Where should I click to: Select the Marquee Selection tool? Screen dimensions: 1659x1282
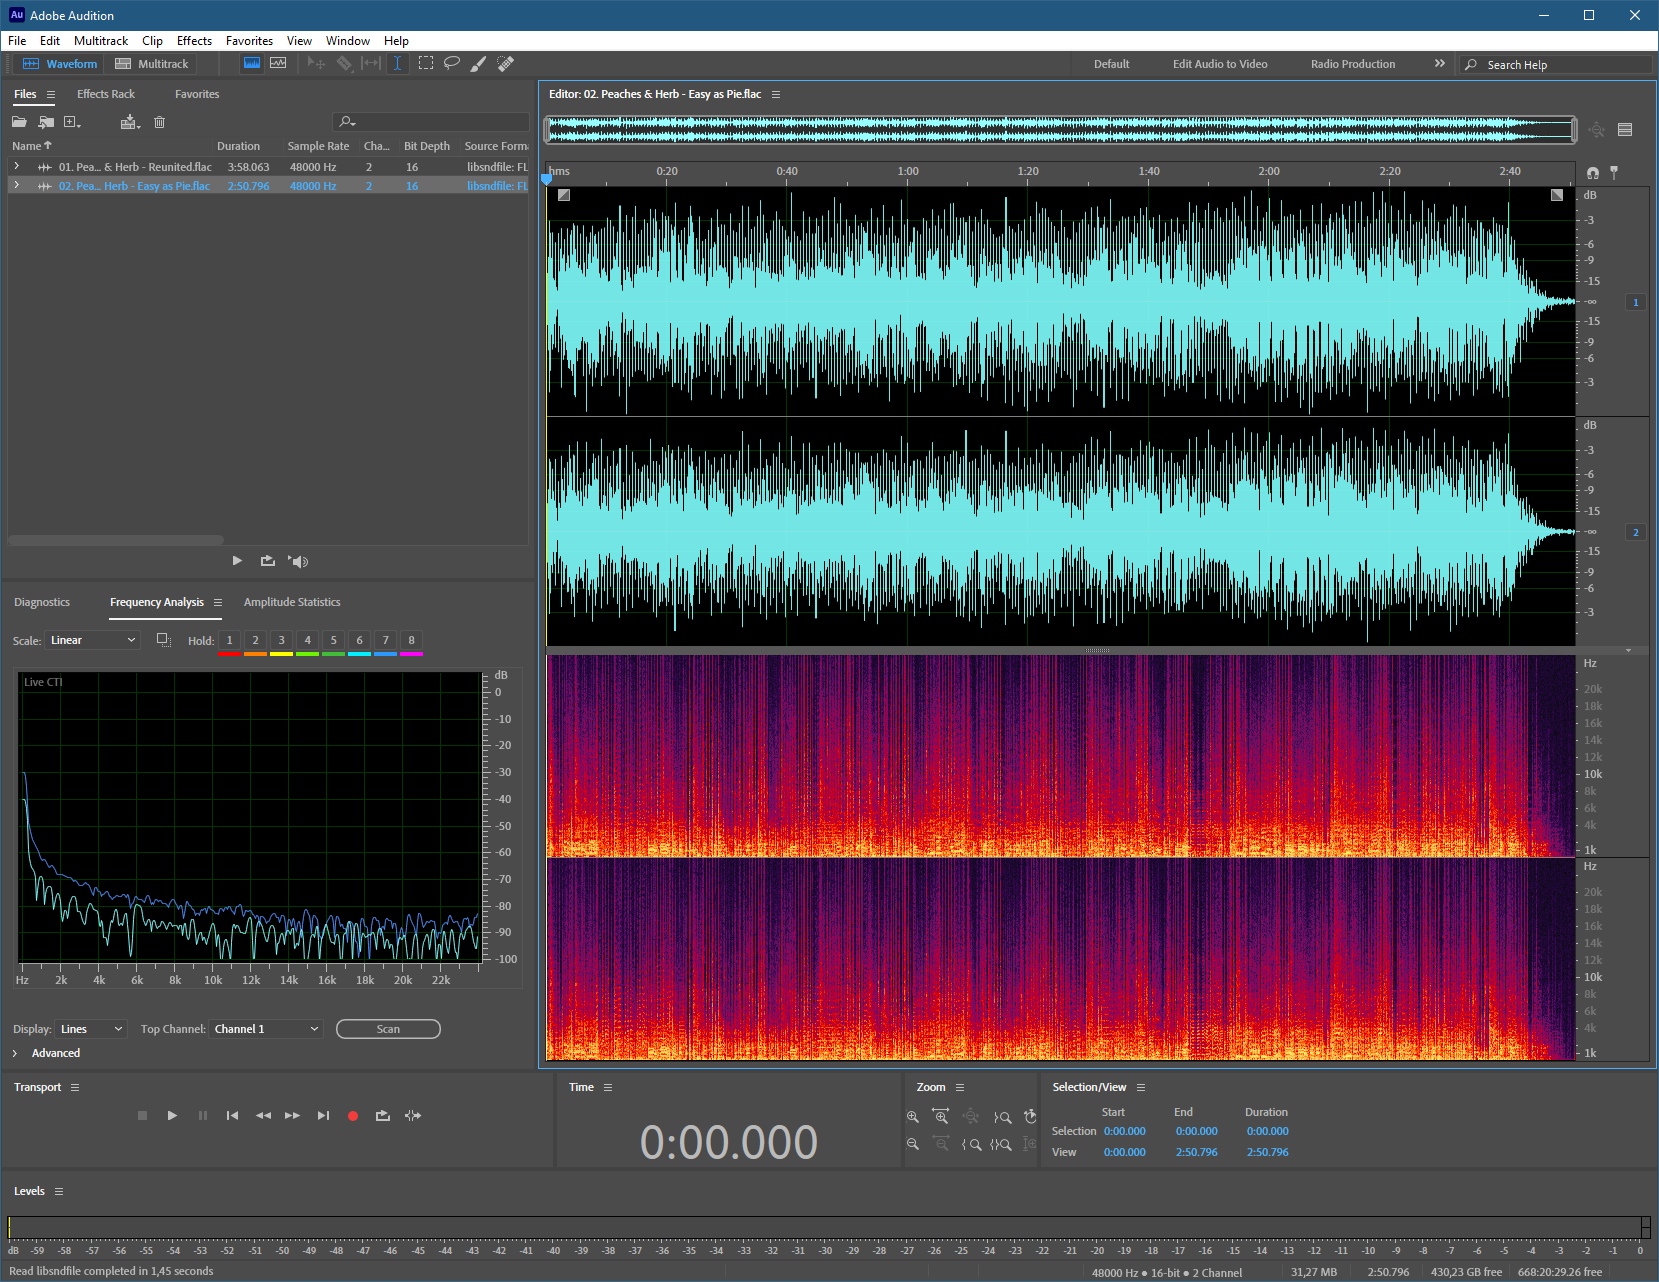click(x=426, y=63)
